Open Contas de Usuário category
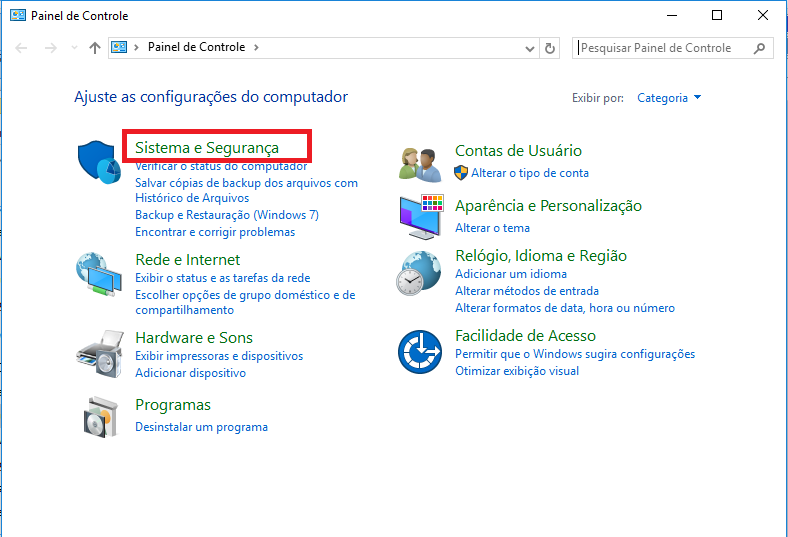The image size is (788, 537). point(518,151)
